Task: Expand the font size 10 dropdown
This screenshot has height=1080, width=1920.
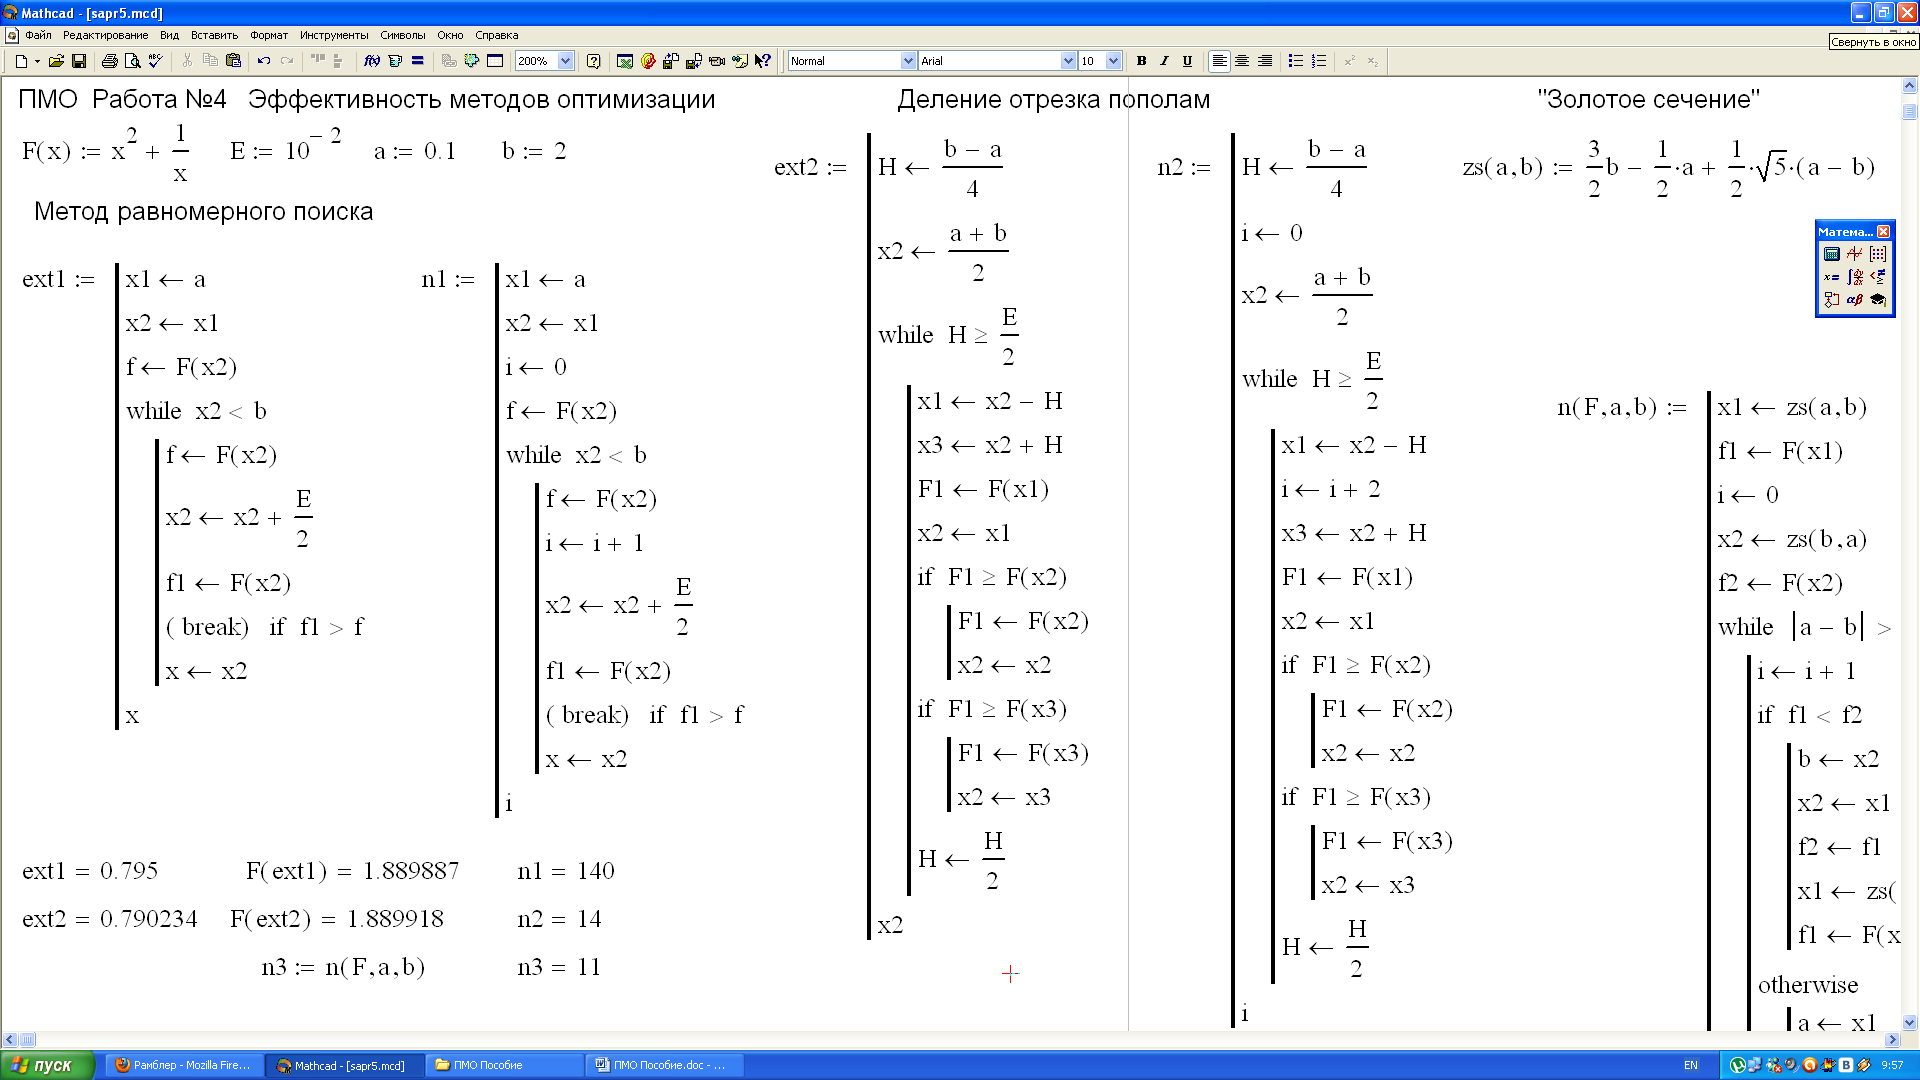Action: [1113, 61]
